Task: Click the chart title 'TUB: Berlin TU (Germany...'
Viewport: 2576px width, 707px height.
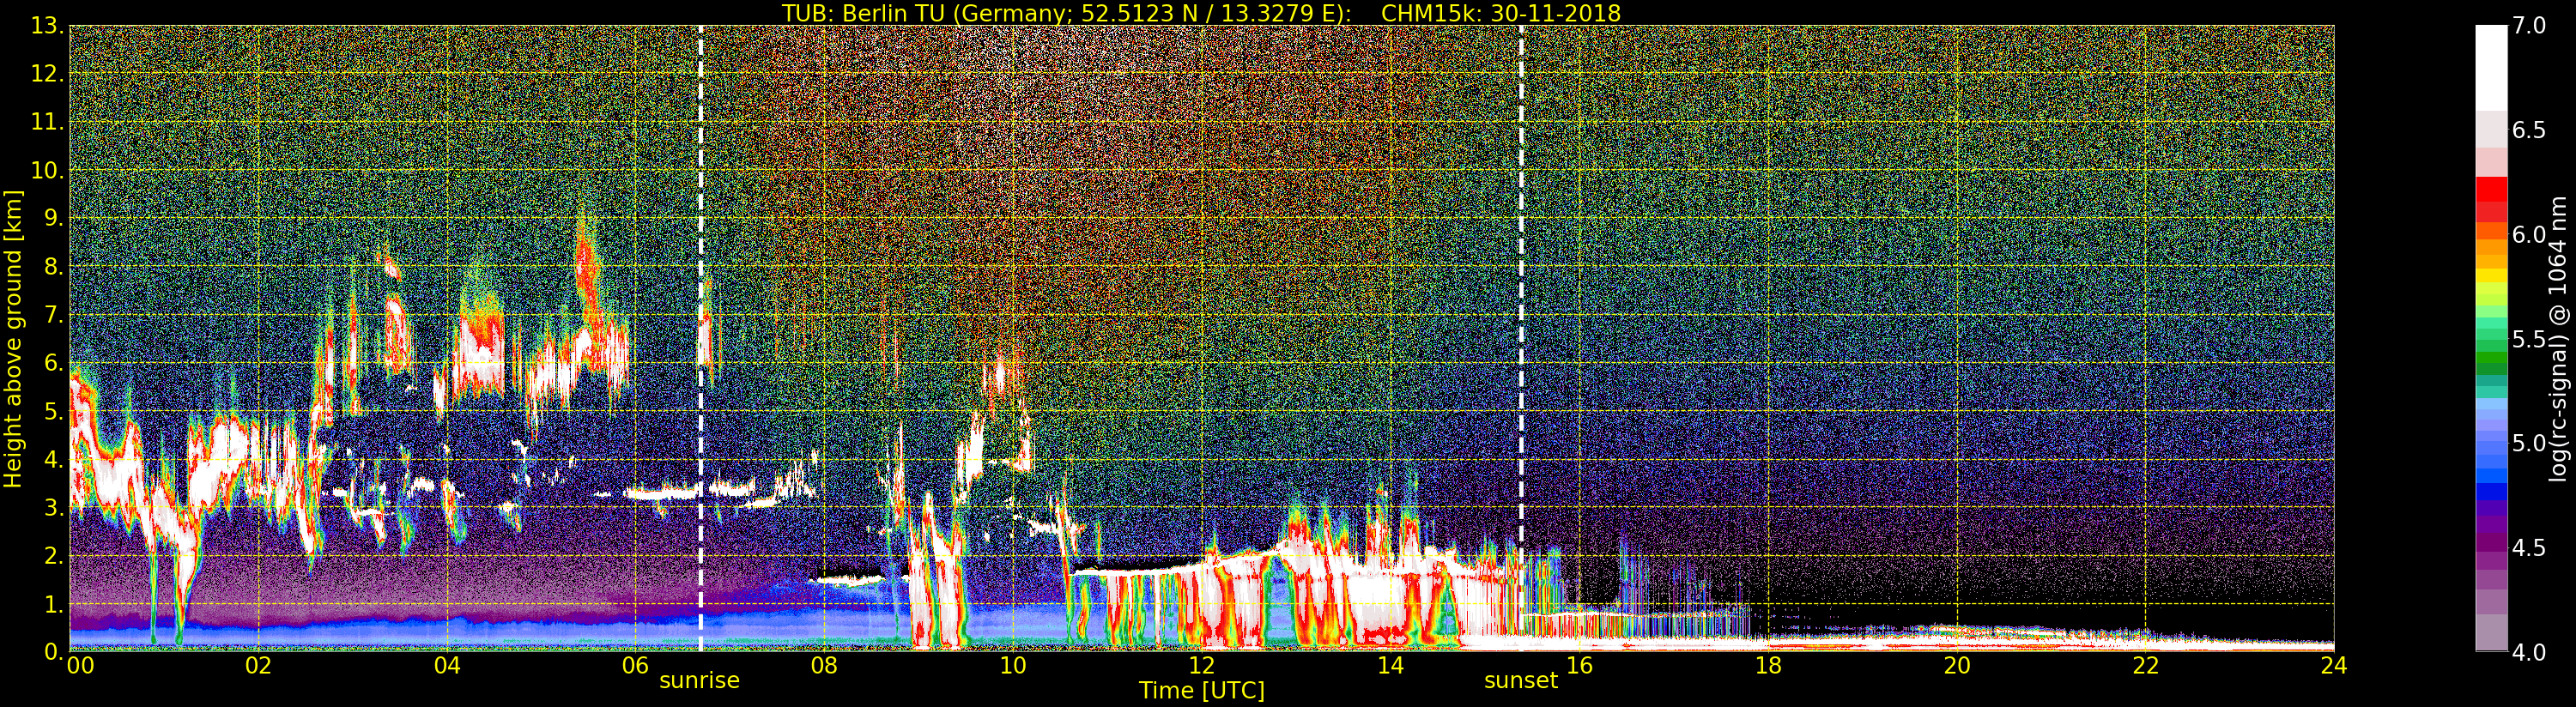Action: (1200, 12)
